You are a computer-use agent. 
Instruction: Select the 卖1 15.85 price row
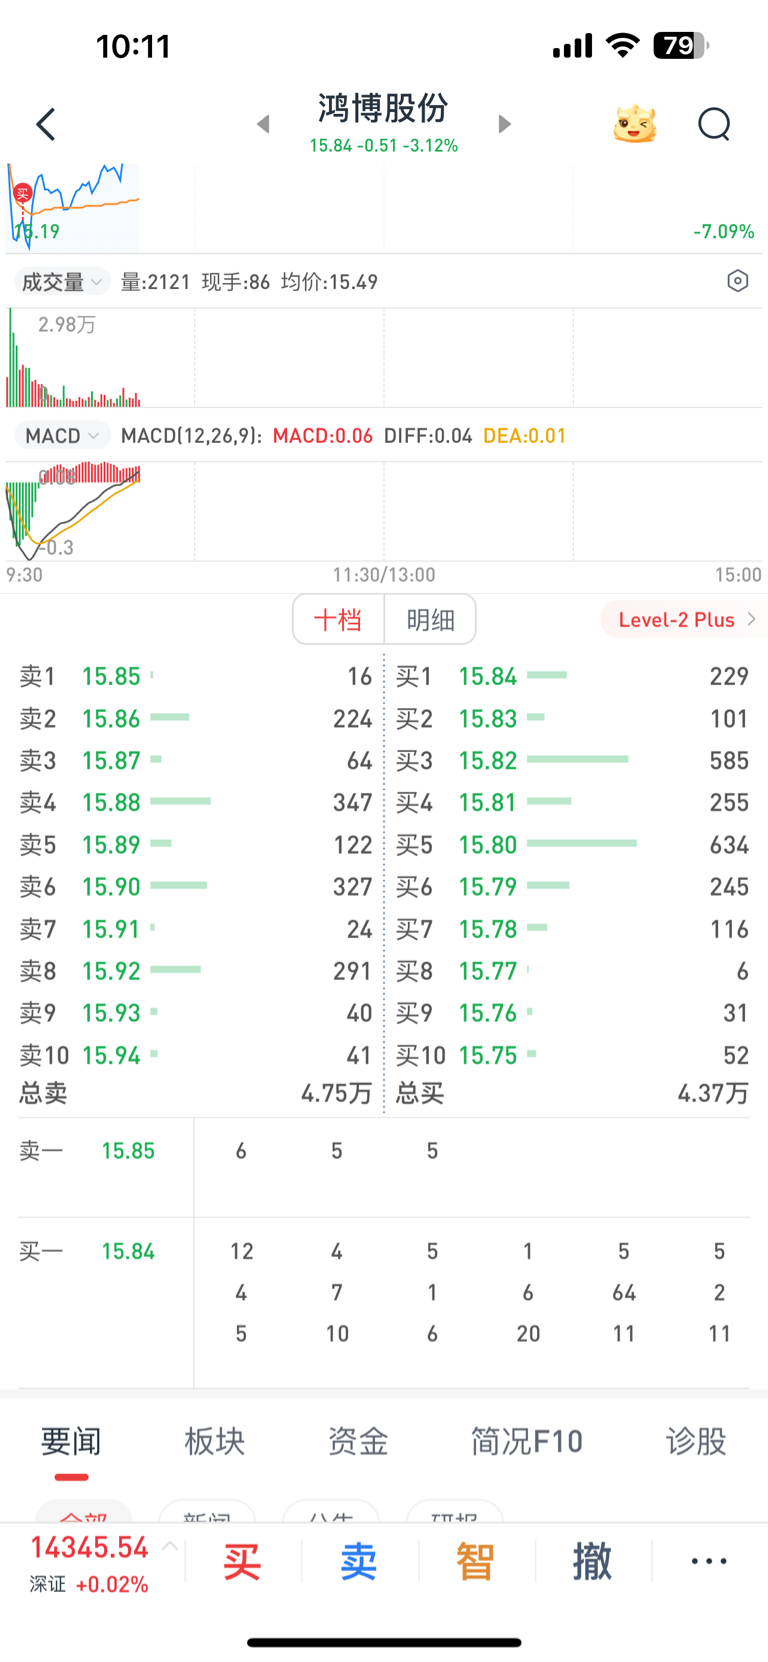pos(196,677)
